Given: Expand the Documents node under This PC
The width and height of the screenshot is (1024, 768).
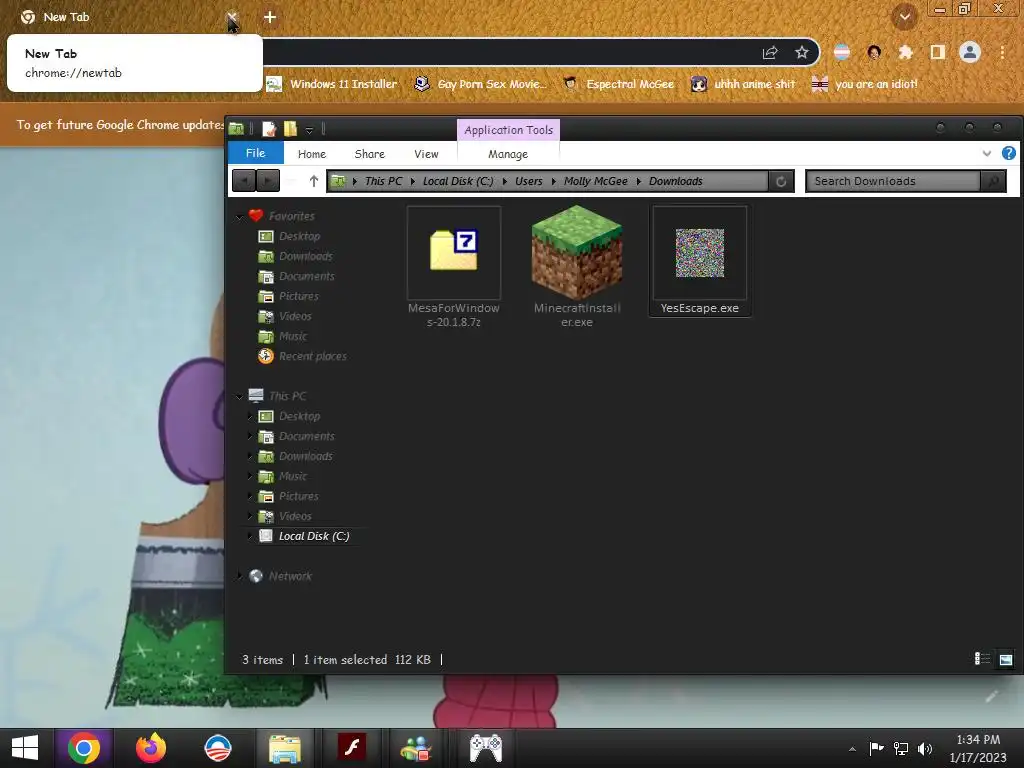Looking at the screenshot, I should click(x=250, y=436).
